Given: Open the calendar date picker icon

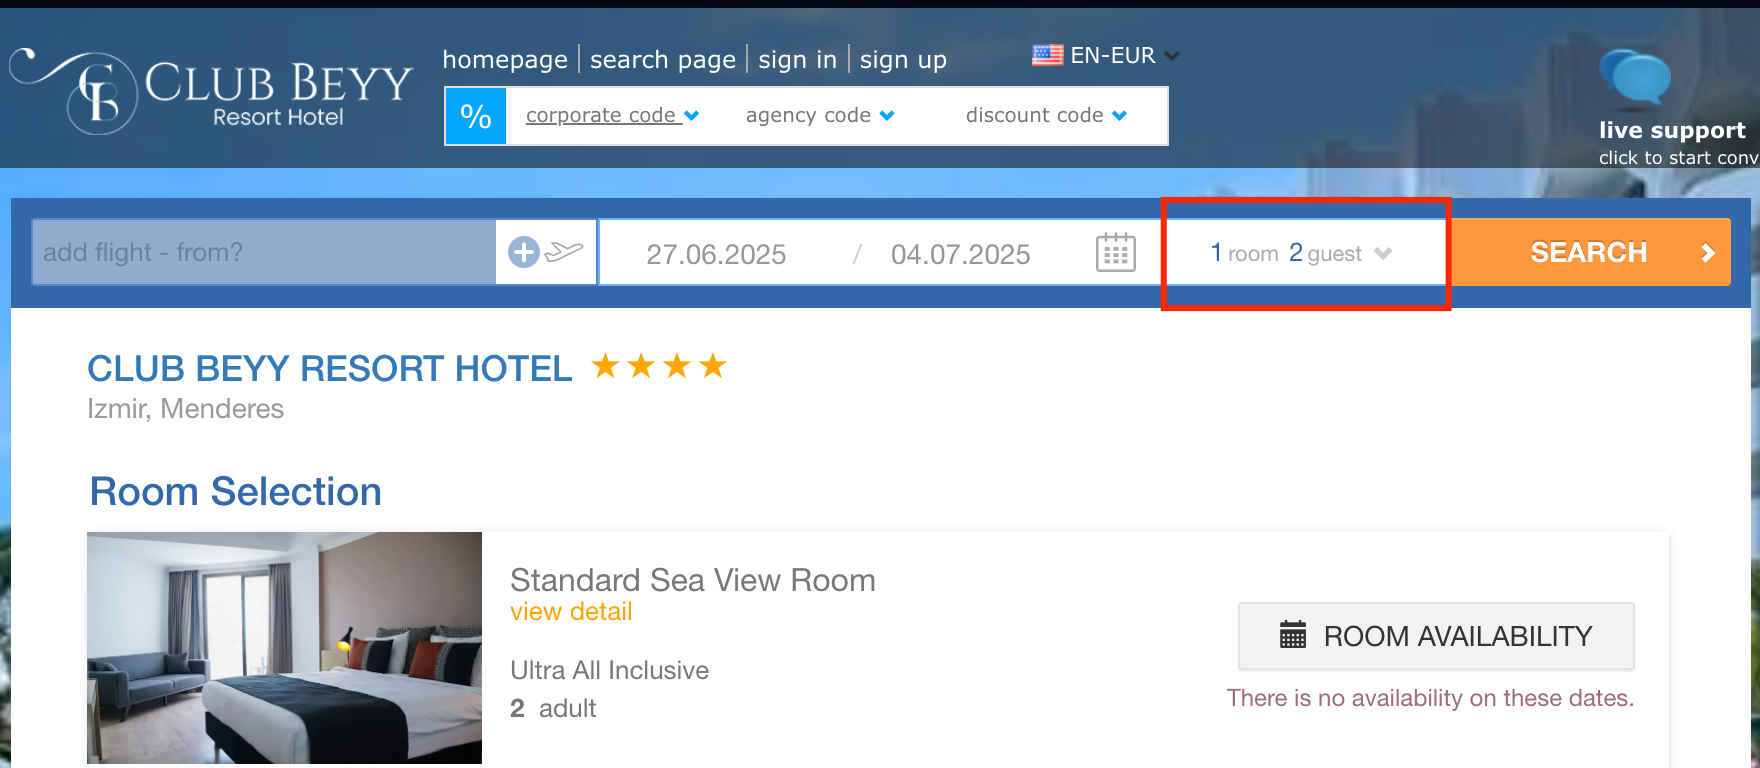Looking at the screenshot, I should point(1115,253).
